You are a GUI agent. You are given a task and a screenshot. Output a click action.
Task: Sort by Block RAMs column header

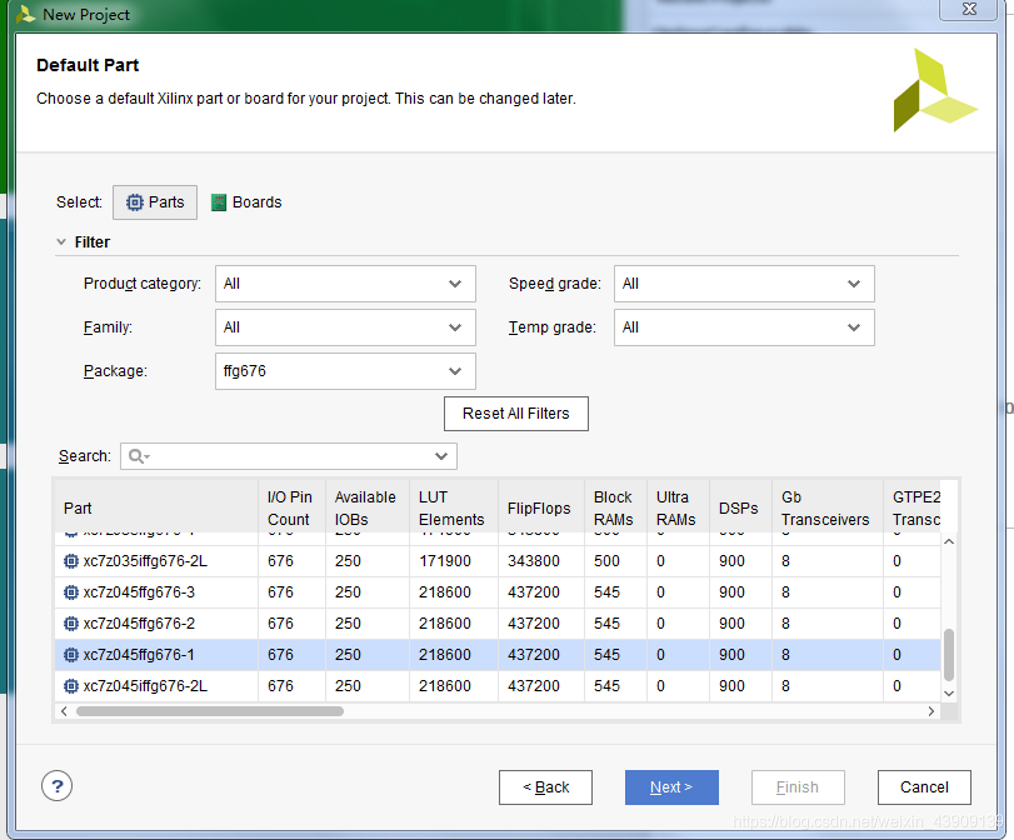tap(615, 508)
